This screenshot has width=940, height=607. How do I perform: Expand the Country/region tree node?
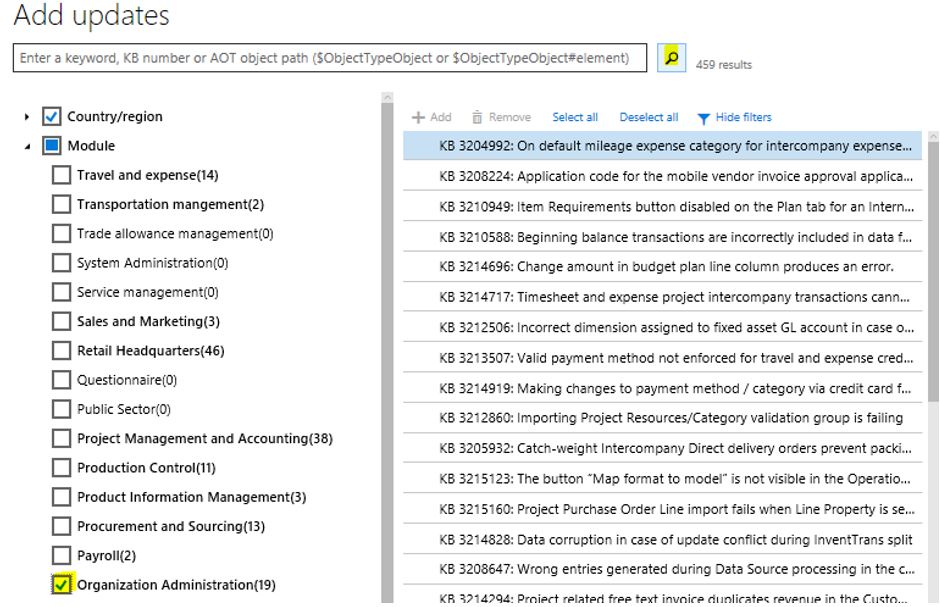(x=27, y=117)
